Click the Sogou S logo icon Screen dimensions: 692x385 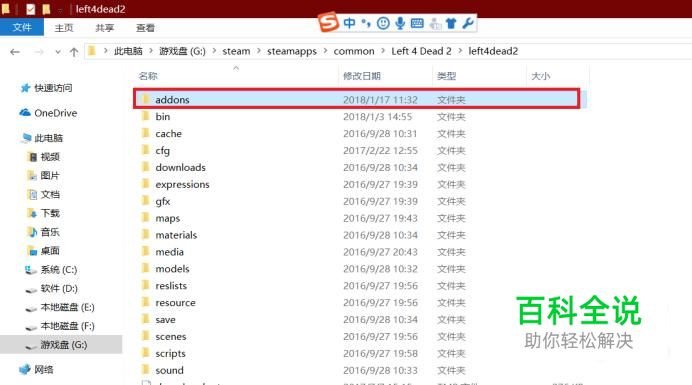click(x=328, y=22)
